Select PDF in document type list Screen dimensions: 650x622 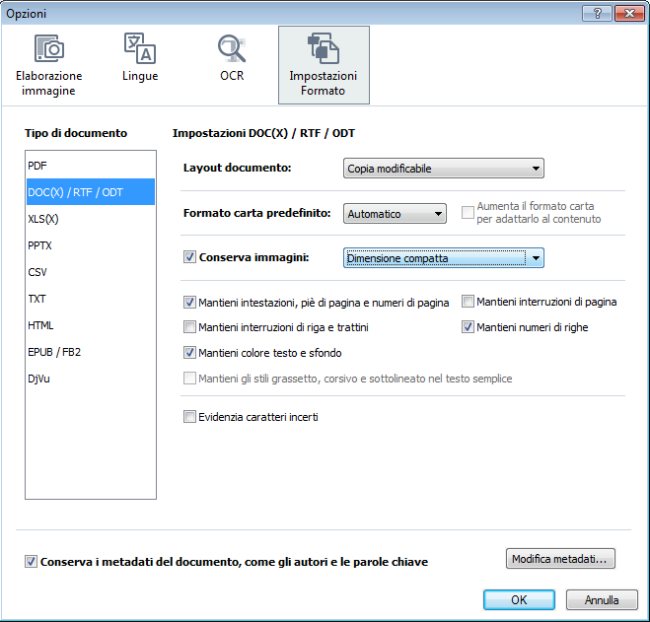point(38,165)
